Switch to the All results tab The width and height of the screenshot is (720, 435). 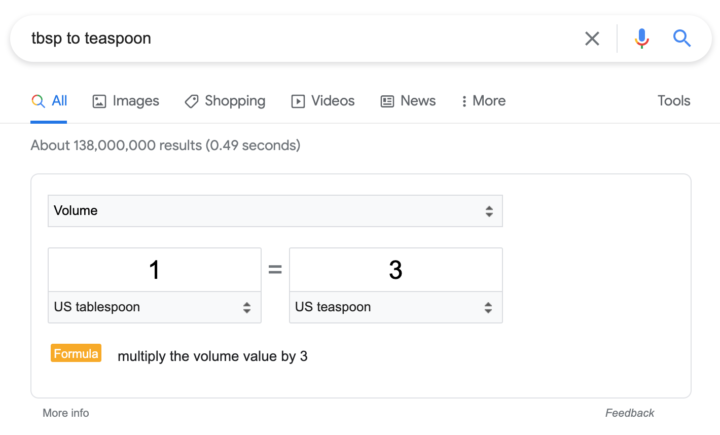click(49, 101)
